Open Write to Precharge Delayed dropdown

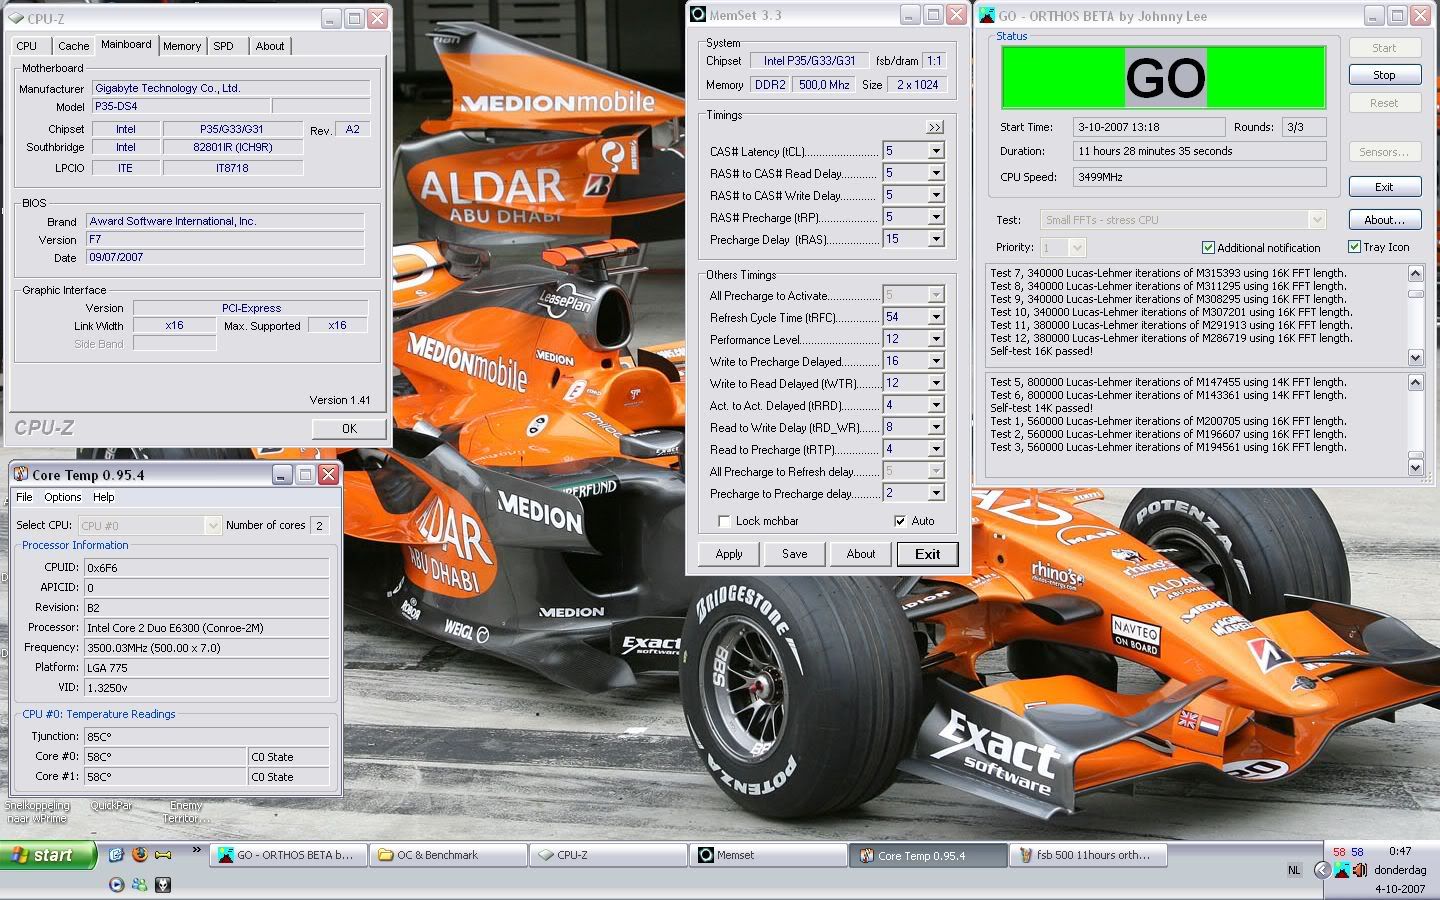pyautogui.click(x=936, y=361)
